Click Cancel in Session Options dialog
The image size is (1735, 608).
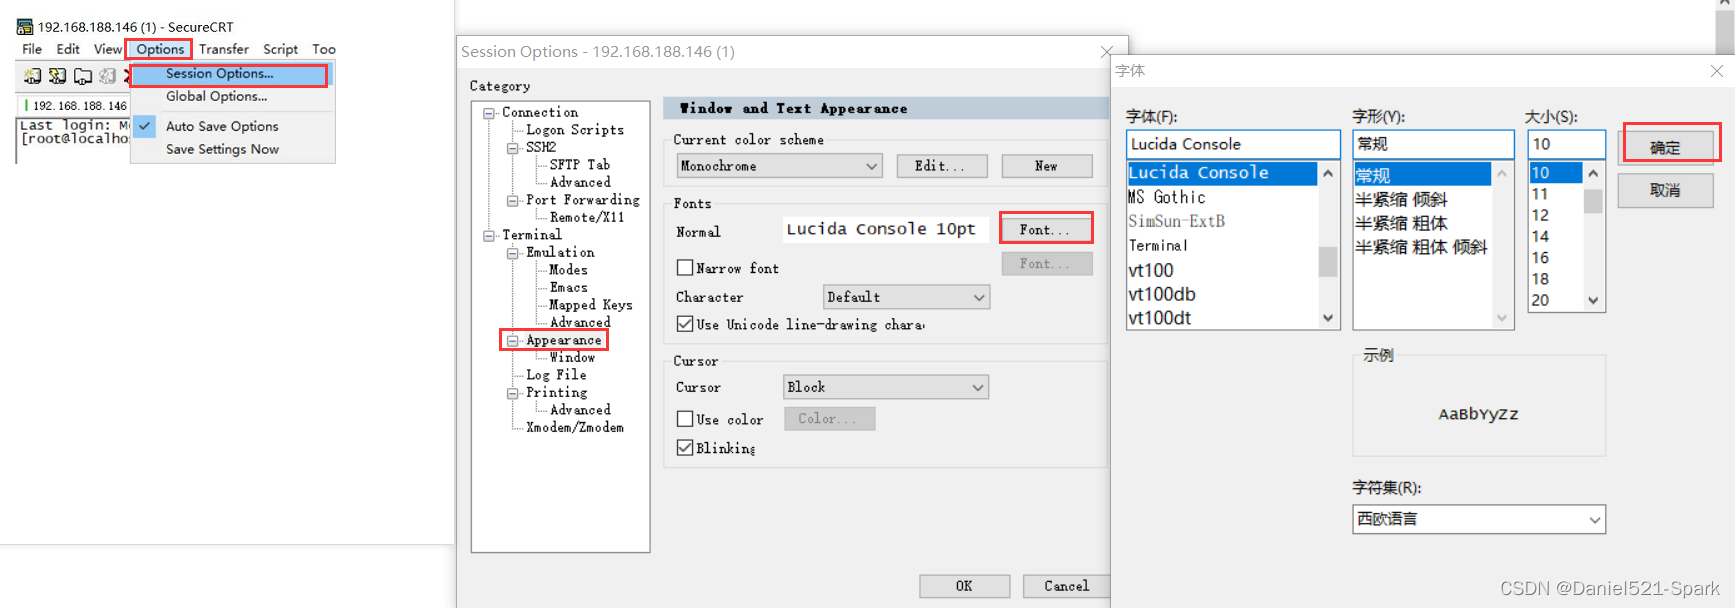pyautogui.click(x=1067, y=586)
